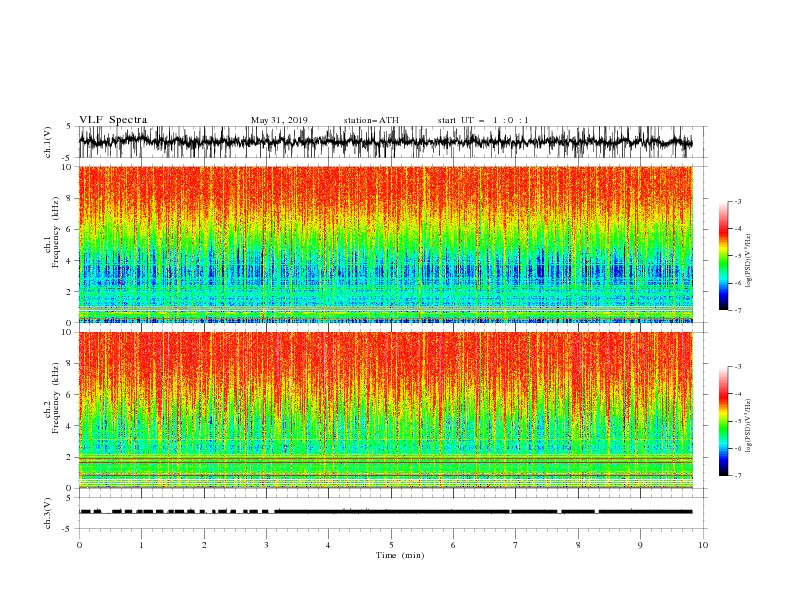Click the "5" tick label of ch.1(V) waveform axis
The height and width of the screenshot is (612, 792).
[69, 127]
